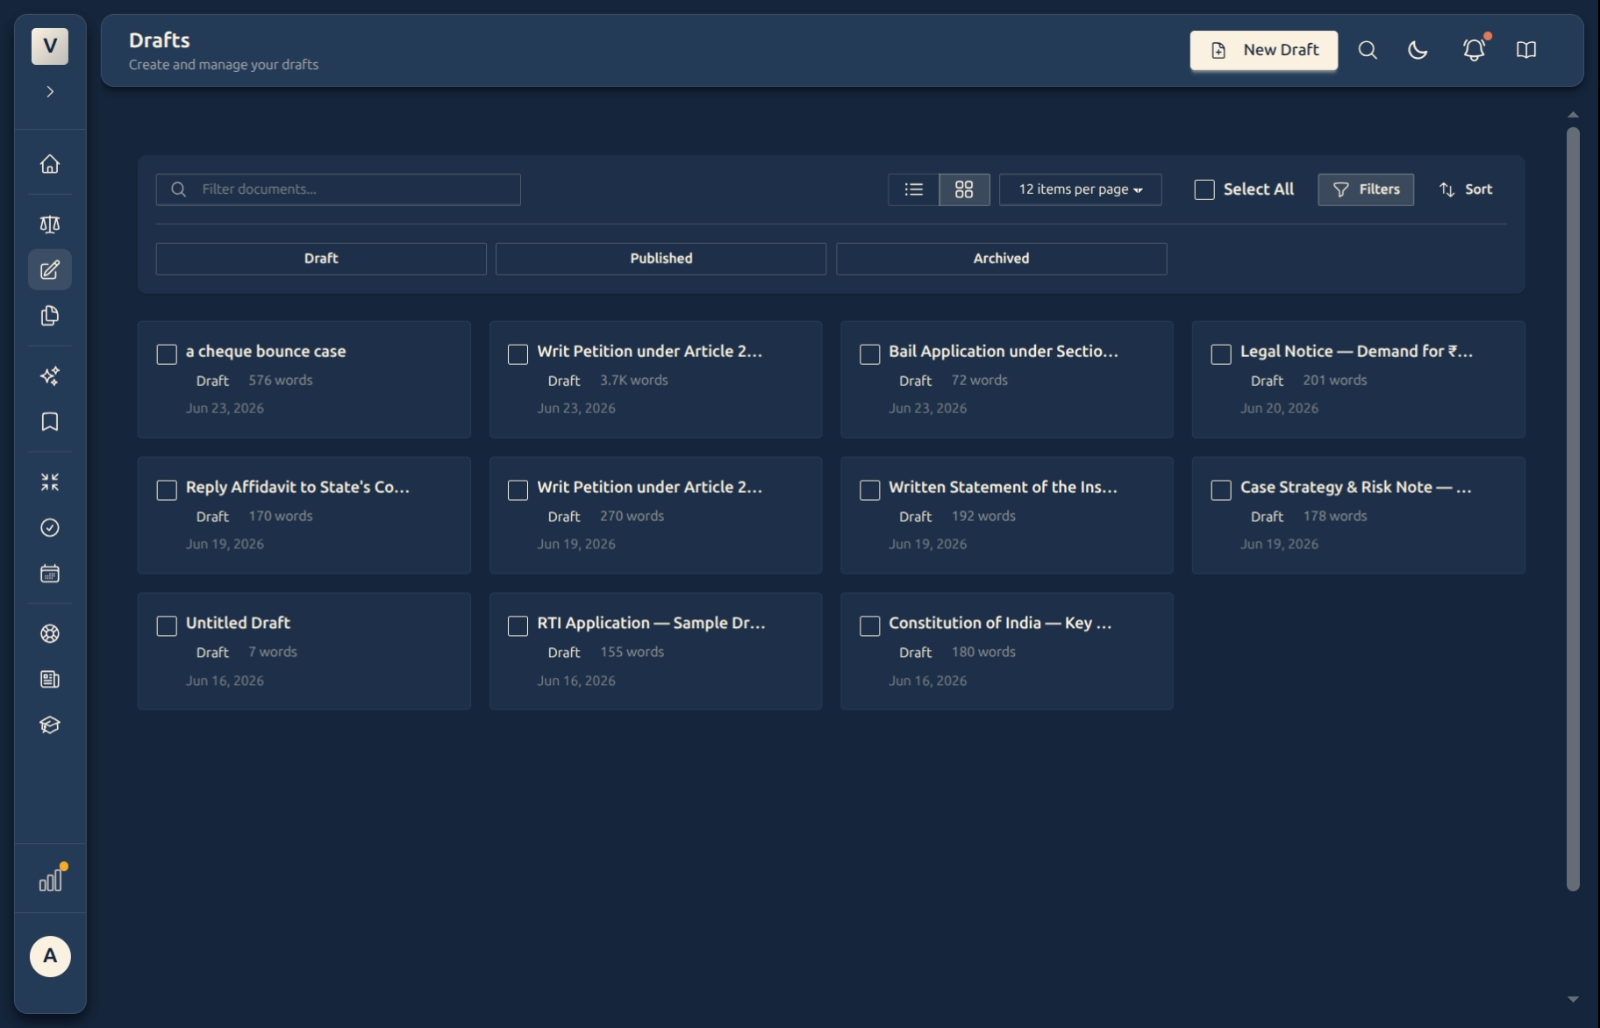Focus the Filter documents search field
The width and height of the screenshot is (1600, 1028).
(338, 190)
